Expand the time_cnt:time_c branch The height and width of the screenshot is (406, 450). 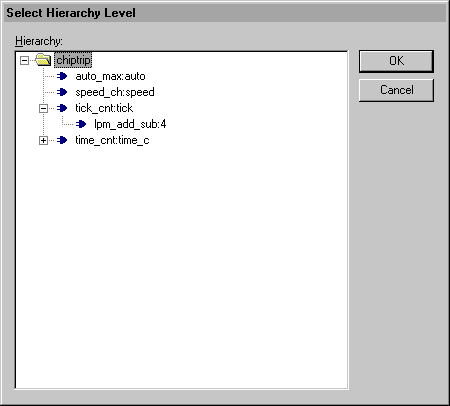click(x=43, y=140)
